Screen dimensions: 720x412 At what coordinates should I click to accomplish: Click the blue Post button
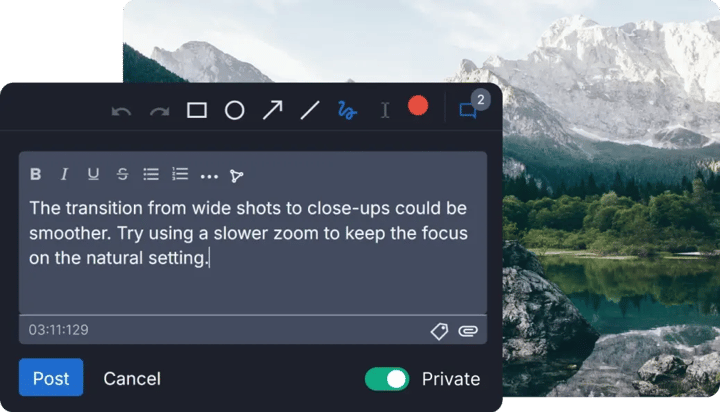tap(51, 378)
